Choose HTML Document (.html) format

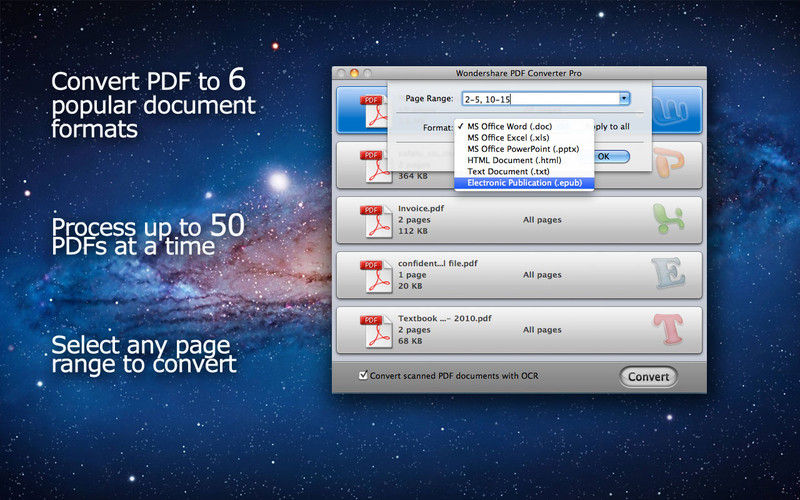[x=524, y=160]
